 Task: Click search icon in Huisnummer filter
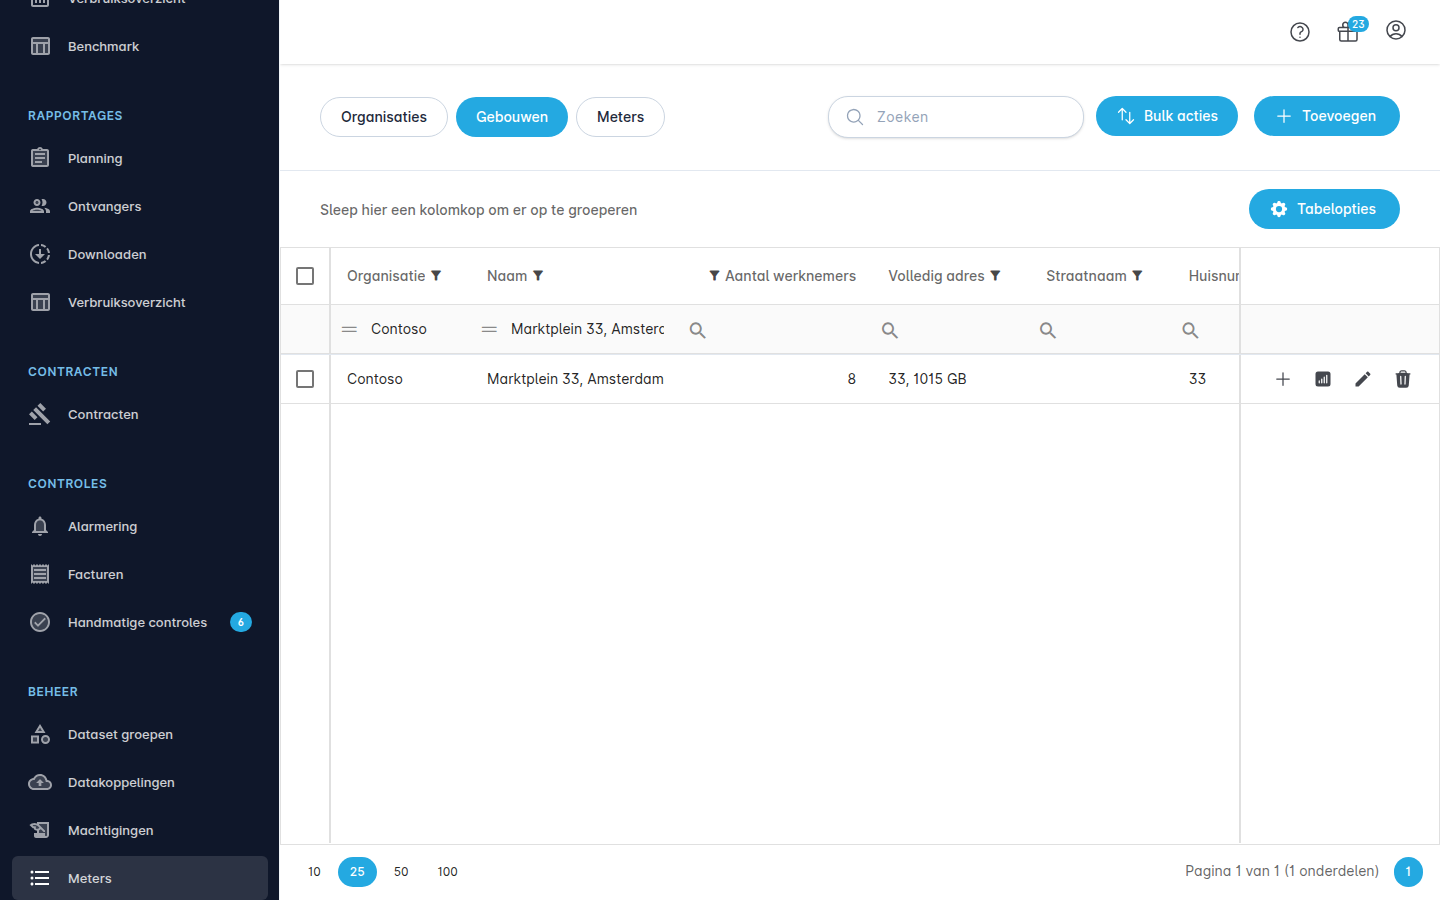[1190, 330]
